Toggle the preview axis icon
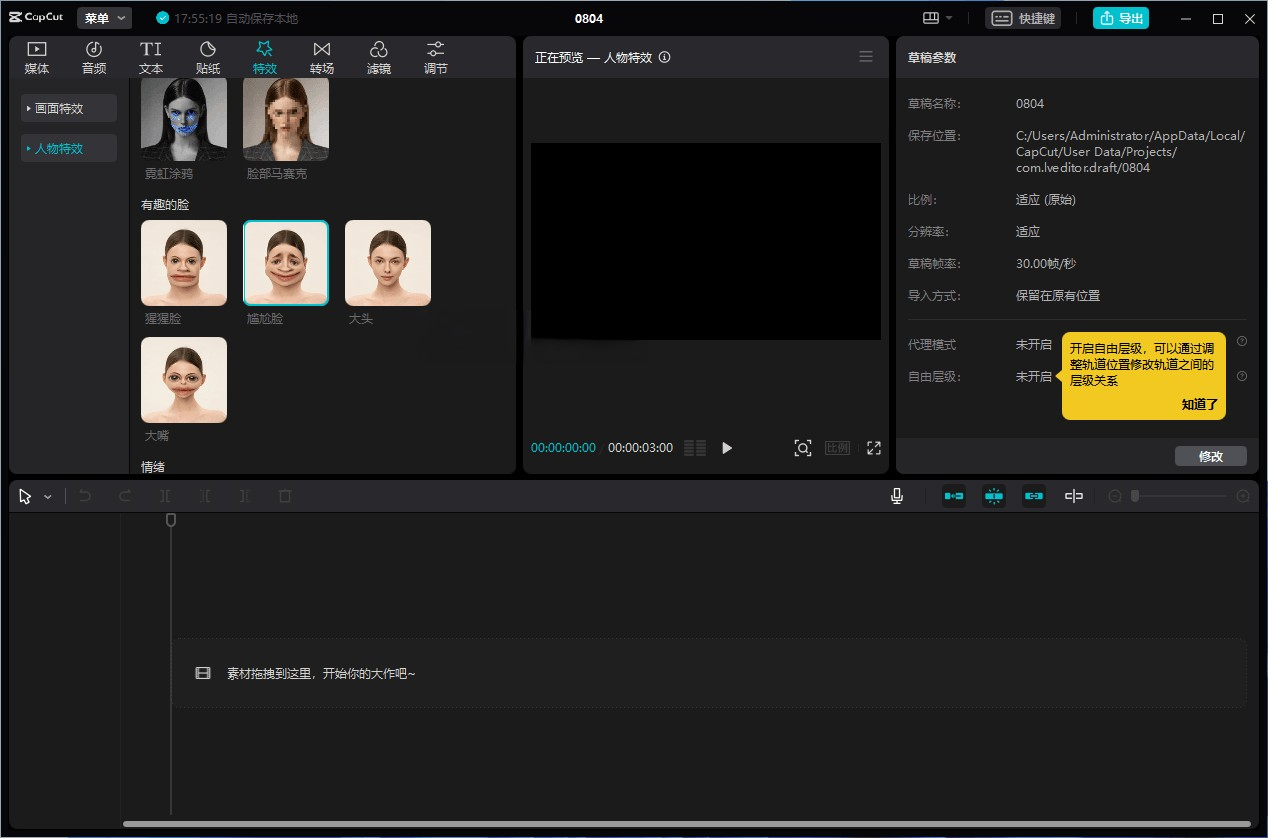Image resolution: width=1268 pixels, height=838 pixels. coord(1074,496)
